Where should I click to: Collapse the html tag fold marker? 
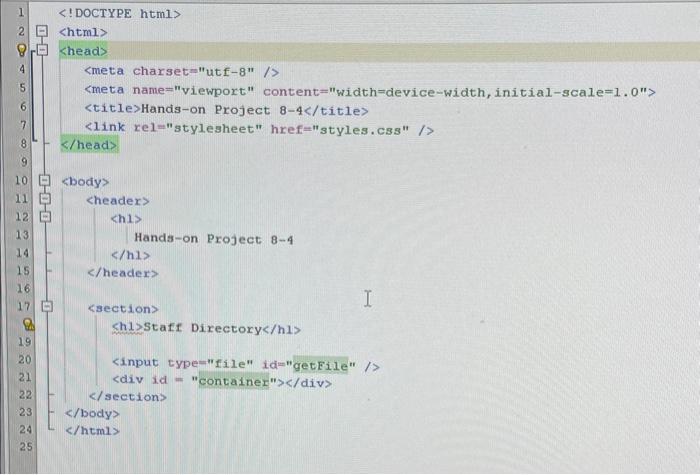coord(42,31)
